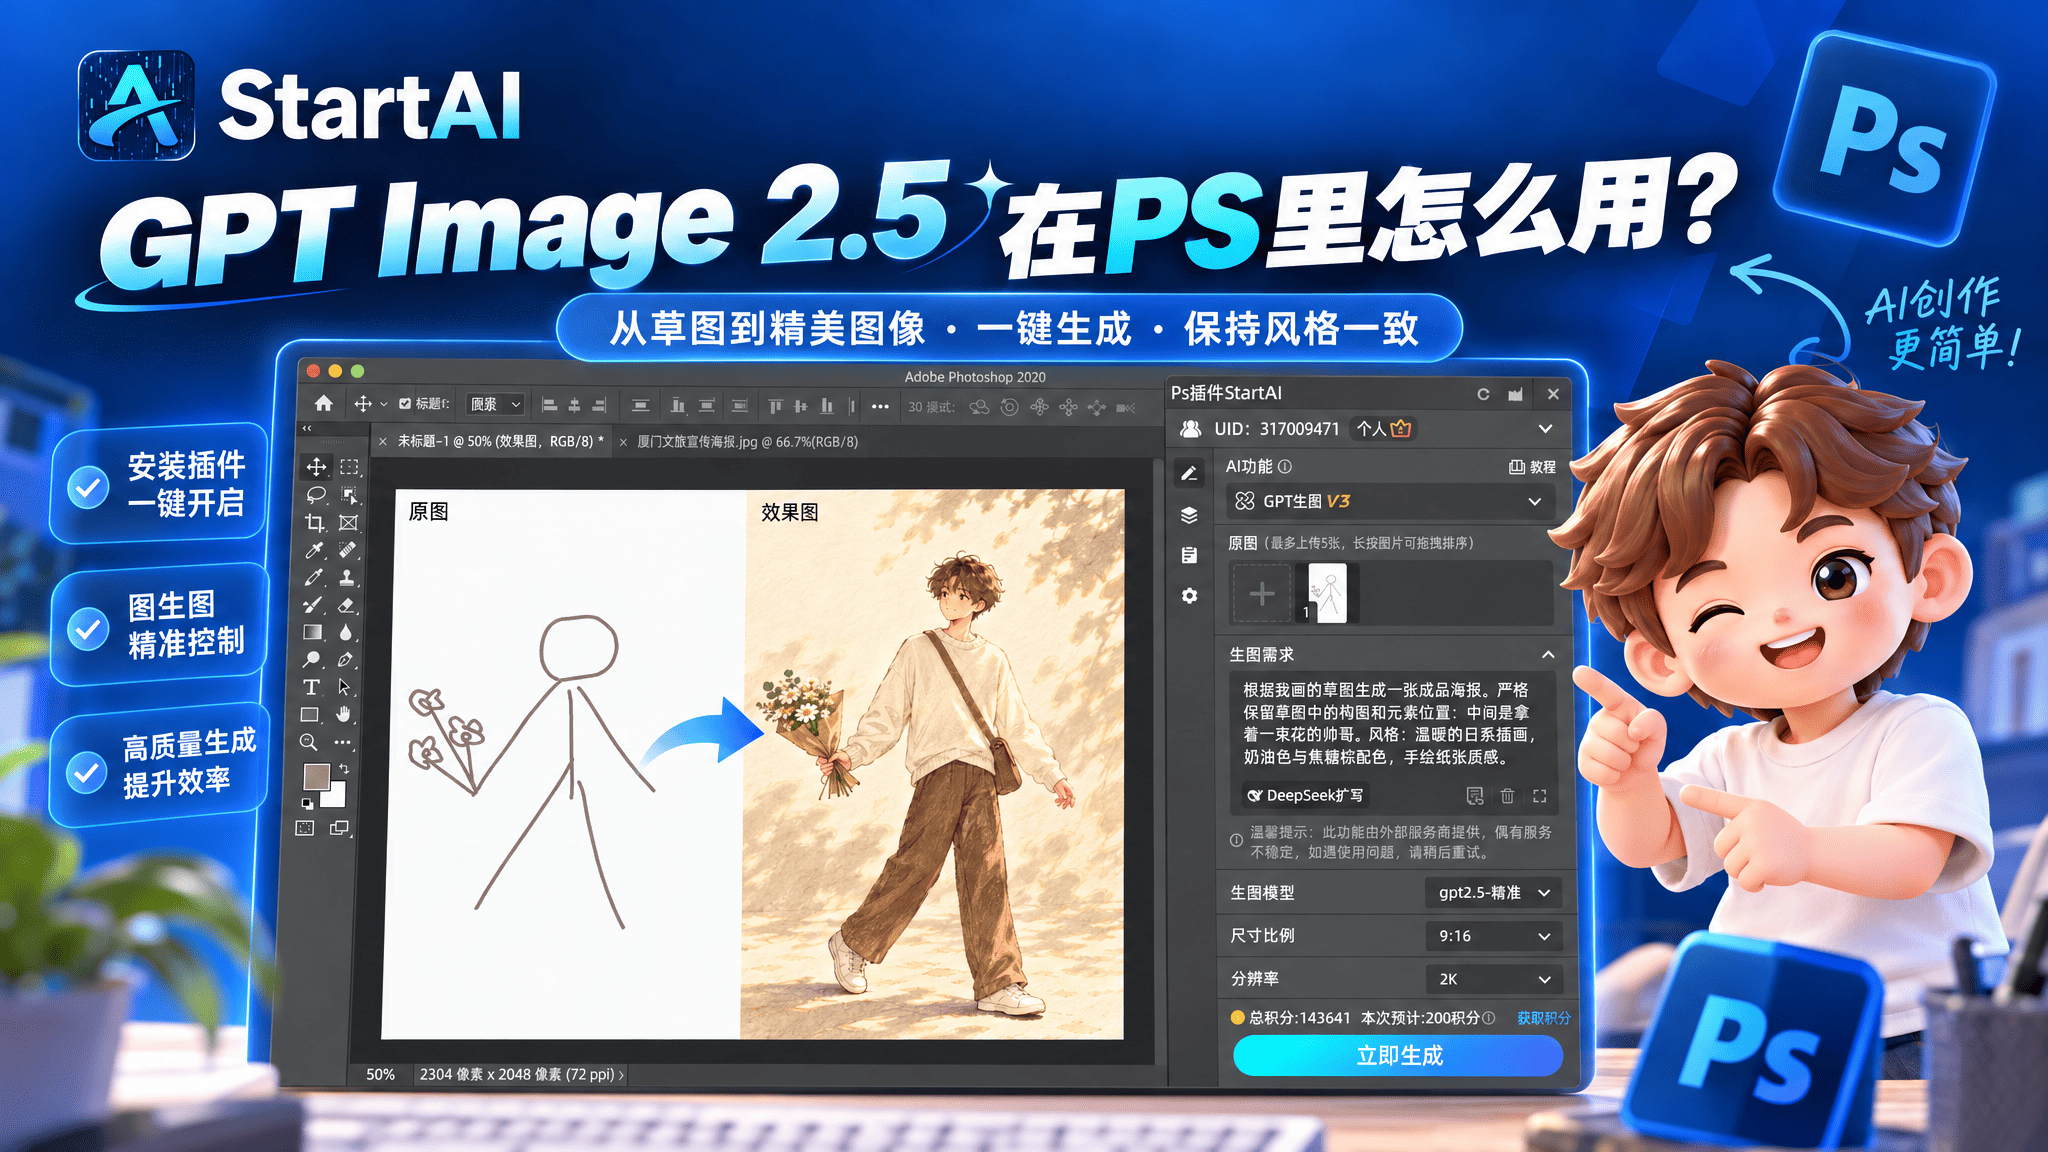Refresh the StartAI plugin panel
Viewport: 2048px width, 1152px height.
tap(1483, 394)
